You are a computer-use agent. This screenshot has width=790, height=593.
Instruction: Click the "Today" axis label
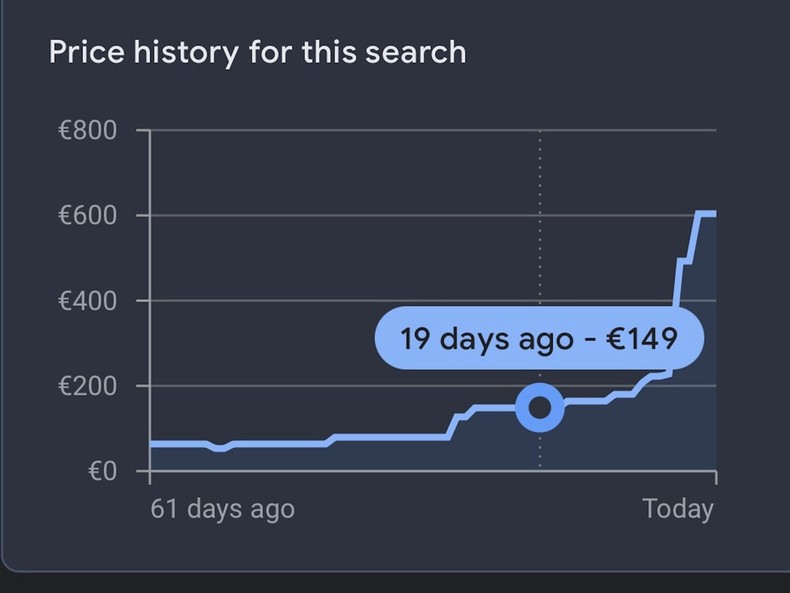[678, 509]
